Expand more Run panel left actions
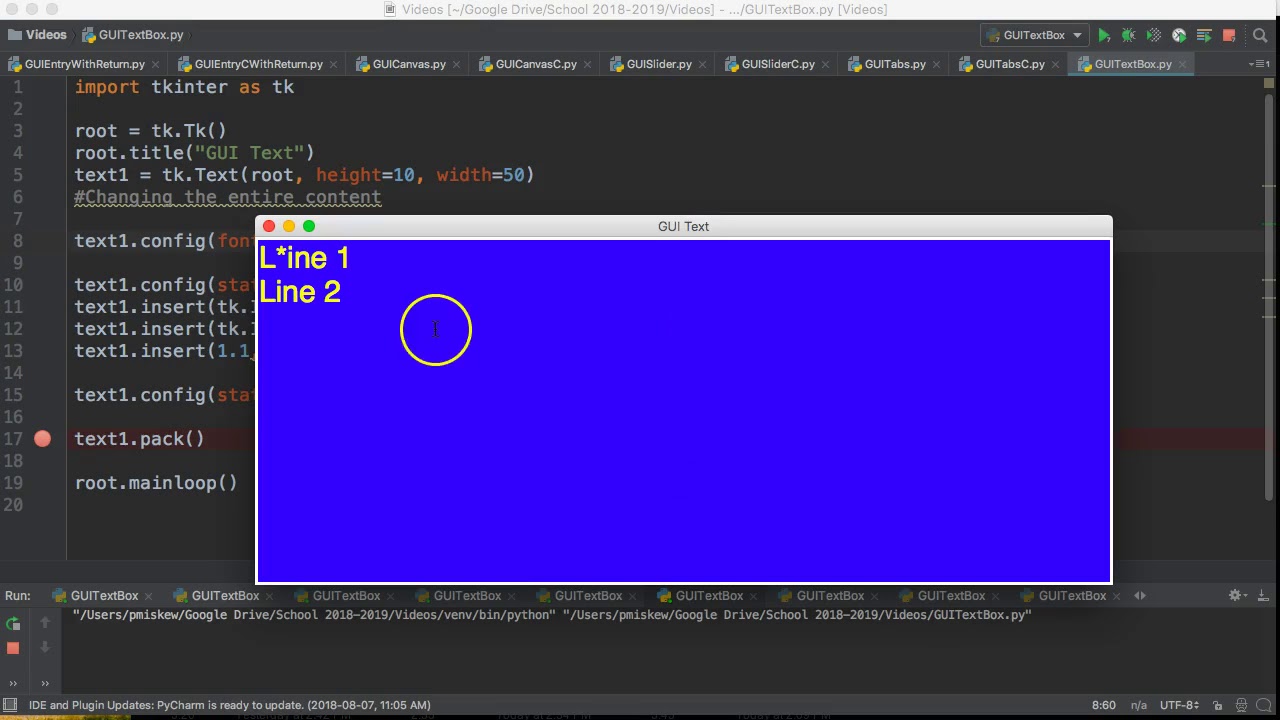Screen dimensions: 1280x720 pos(13,684)
